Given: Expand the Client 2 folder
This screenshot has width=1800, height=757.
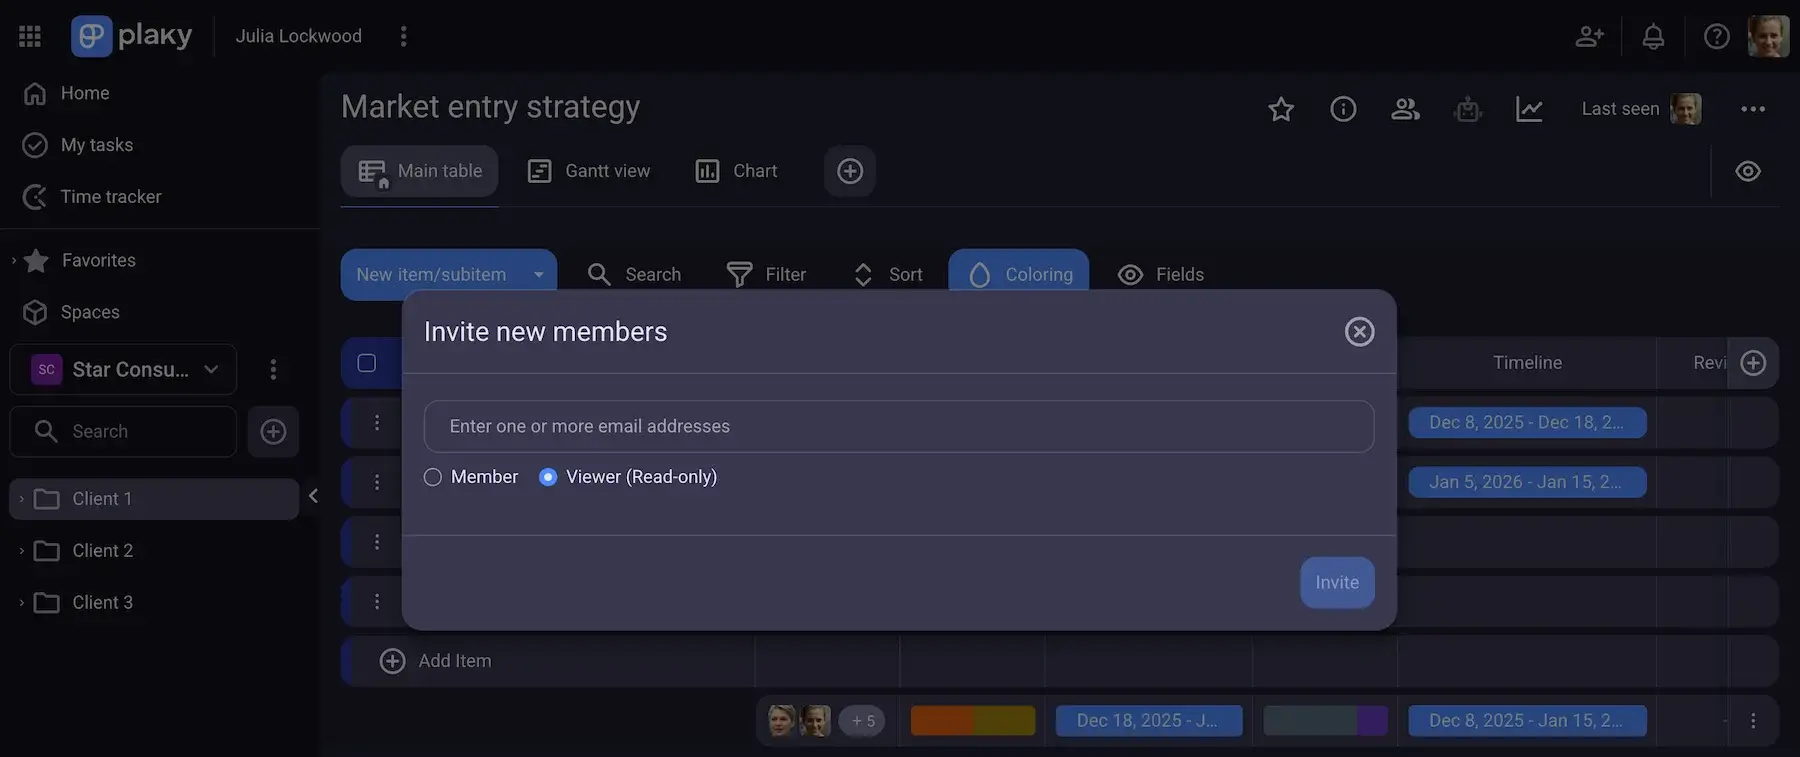Looking at the screenshot, I should click(x=21, y=550).
